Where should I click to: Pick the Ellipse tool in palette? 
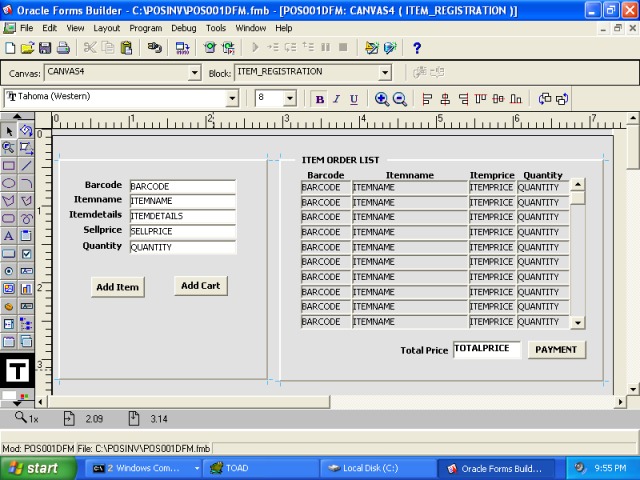pos(9,183)
